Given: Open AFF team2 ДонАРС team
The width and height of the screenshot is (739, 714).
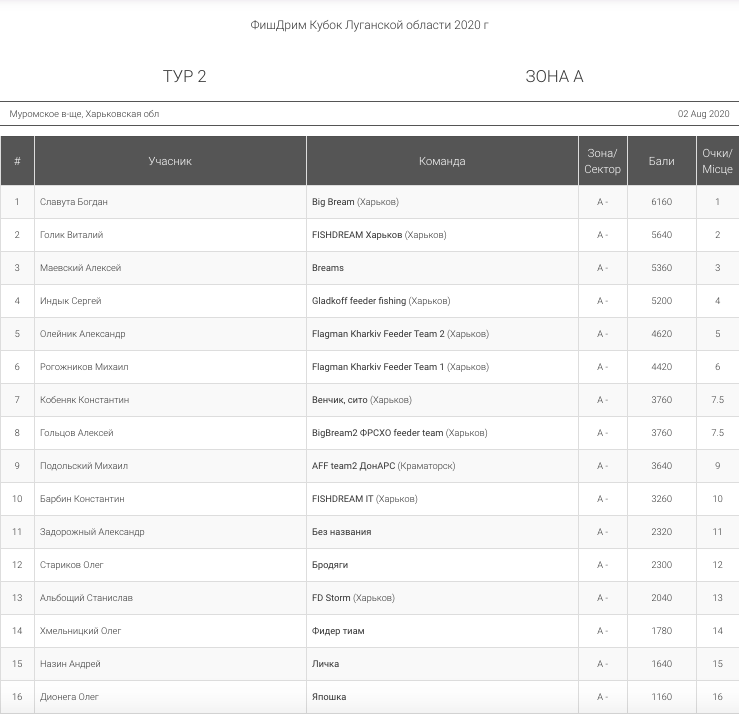Looking at the screenshot, I should [353, 466].
